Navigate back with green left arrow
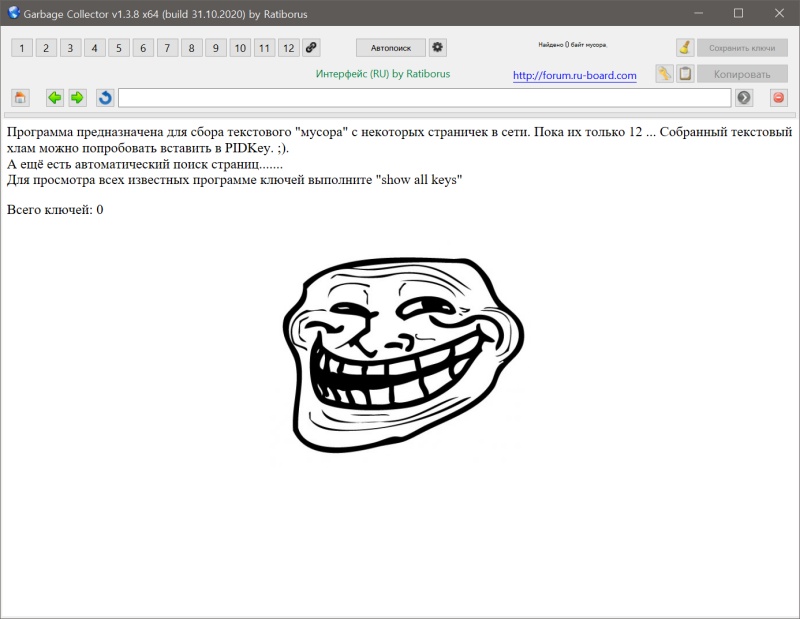The image size is (800, 619). click(x=55, y=97)
